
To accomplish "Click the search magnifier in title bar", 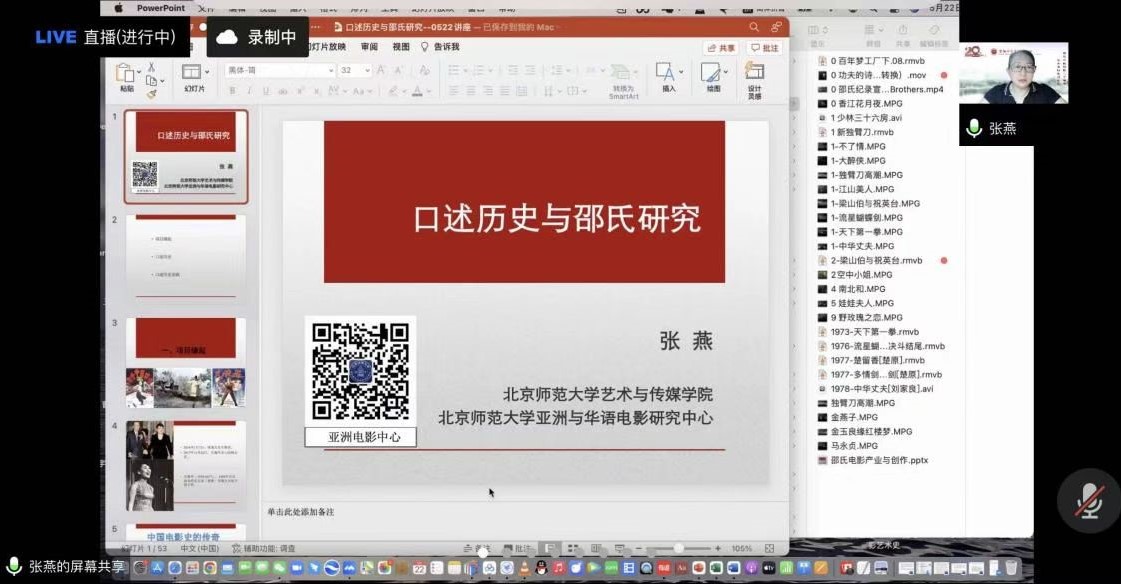I will pos(754,27).
